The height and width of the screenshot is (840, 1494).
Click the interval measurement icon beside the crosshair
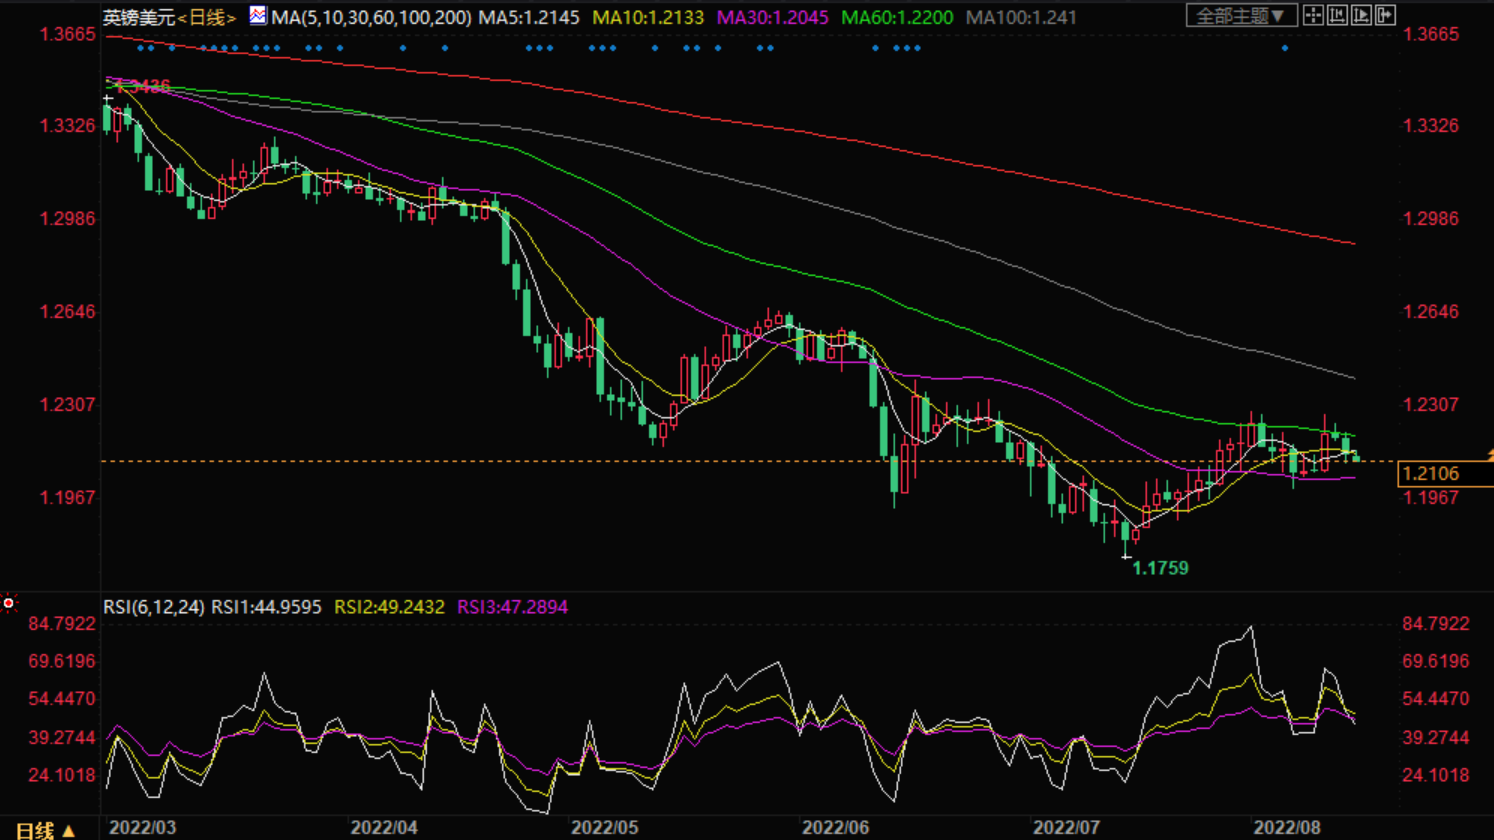pyautogui.click(x=1337, y=15)
